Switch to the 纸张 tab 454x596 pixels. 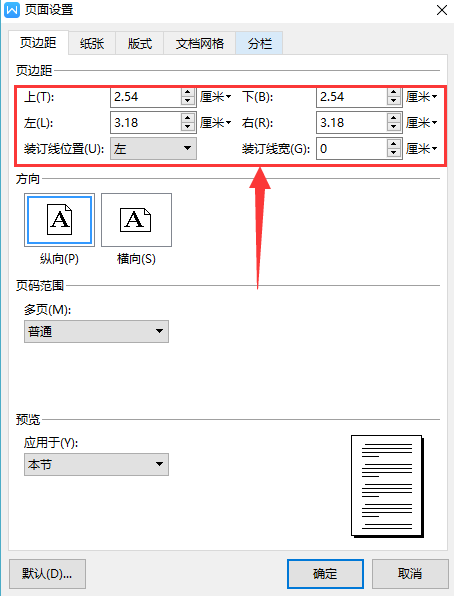click(92, 43)
